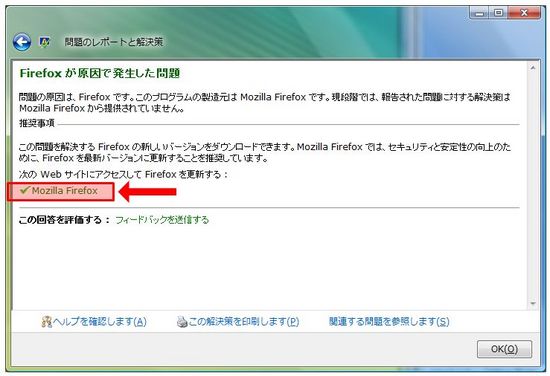Open the フィードバックを送信する link
The width and height of the screenshot is (550, 376).
click(x=162, y=220)
